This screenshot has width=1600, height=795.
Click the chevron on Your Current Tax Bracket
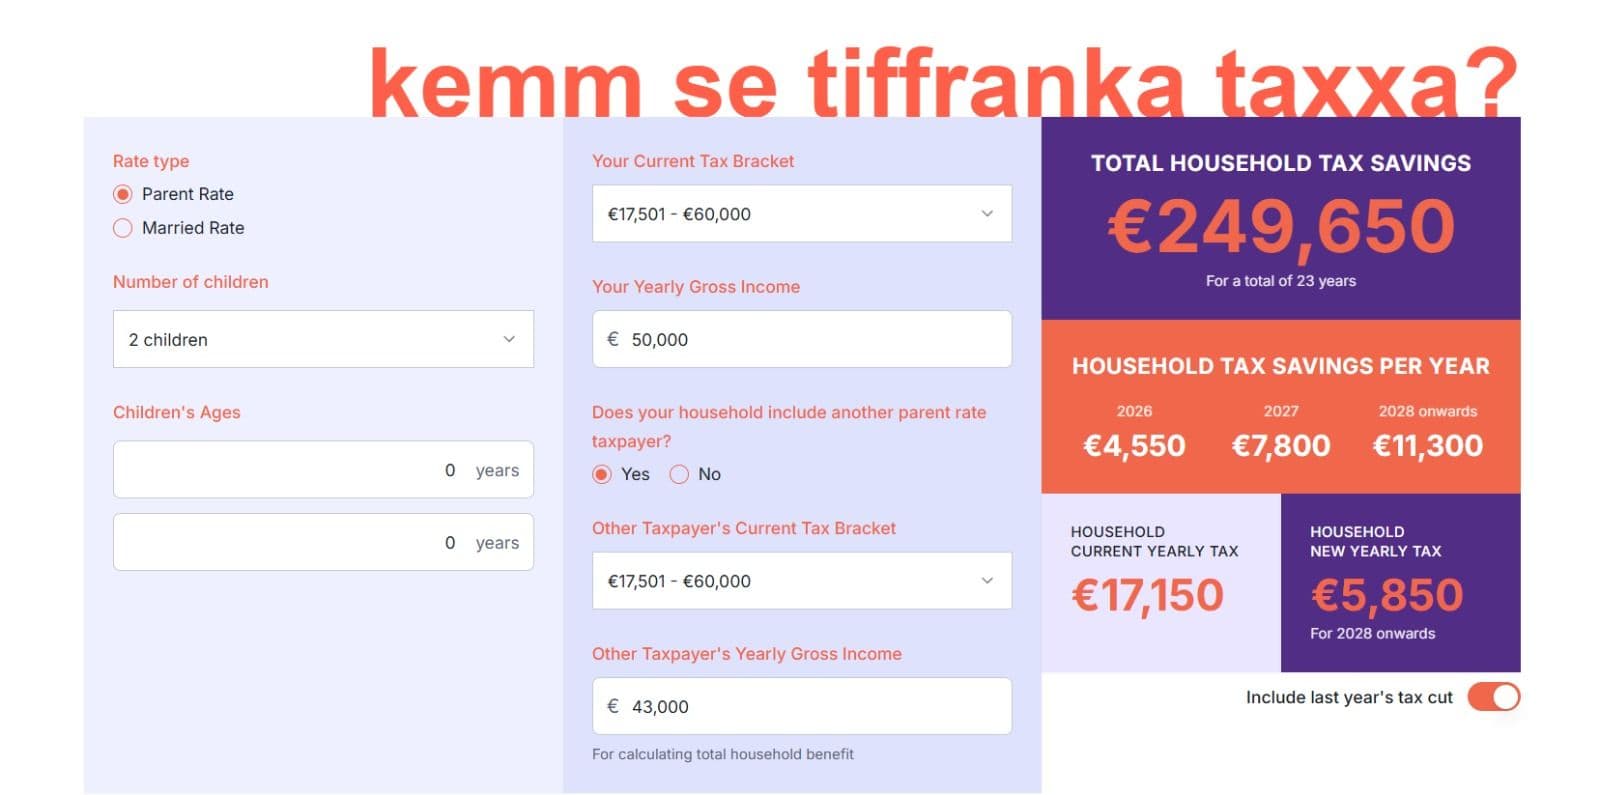point(988,213)
